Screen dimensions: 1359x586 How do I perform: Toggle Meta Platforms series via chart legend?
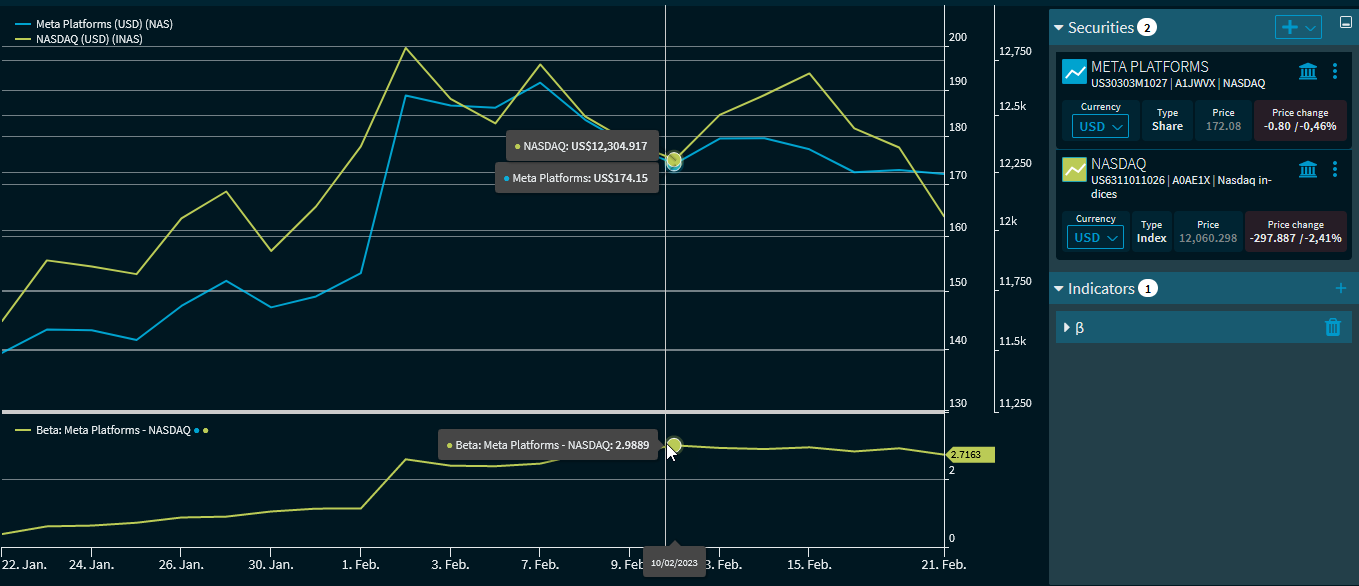coord(102,24)
